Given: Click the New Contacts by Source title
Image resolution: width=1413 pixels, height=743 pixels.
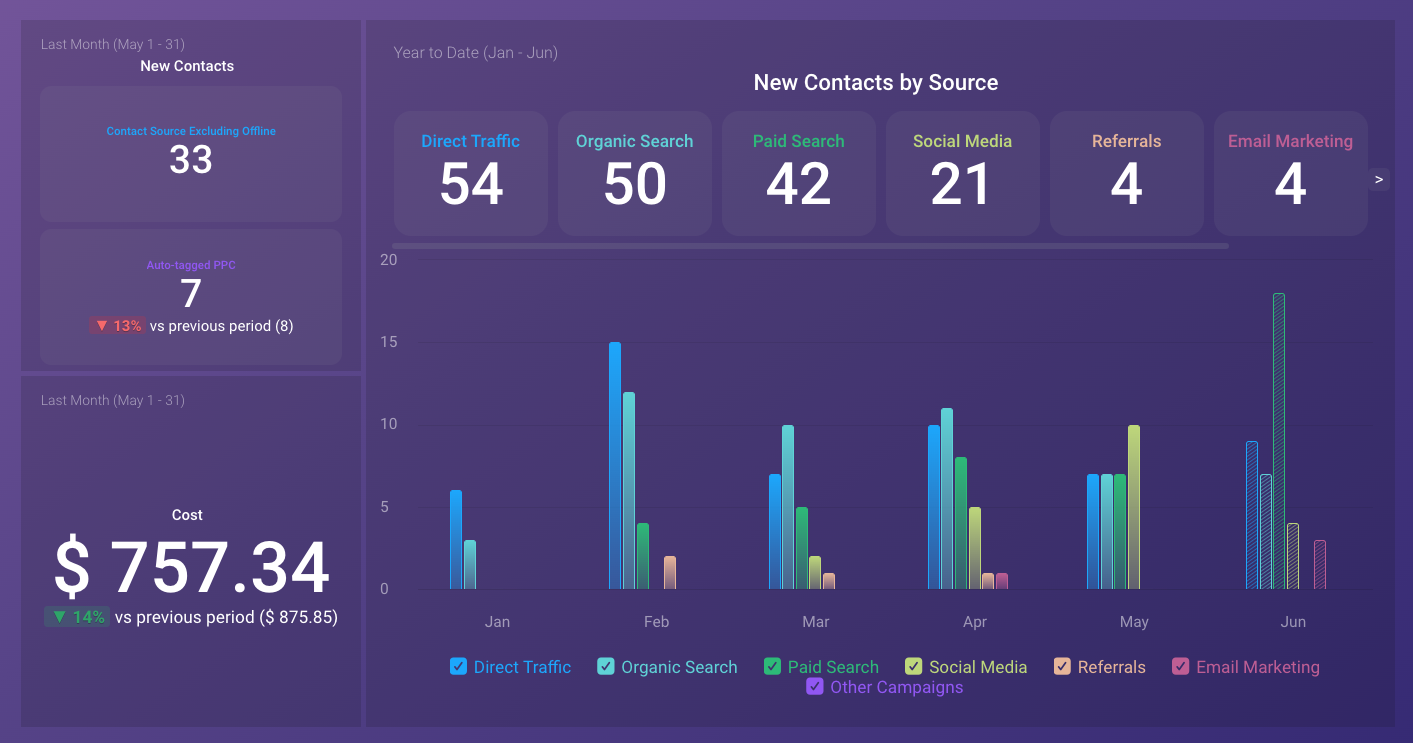Looking at the screenshot, I should [x=876, y=83].
